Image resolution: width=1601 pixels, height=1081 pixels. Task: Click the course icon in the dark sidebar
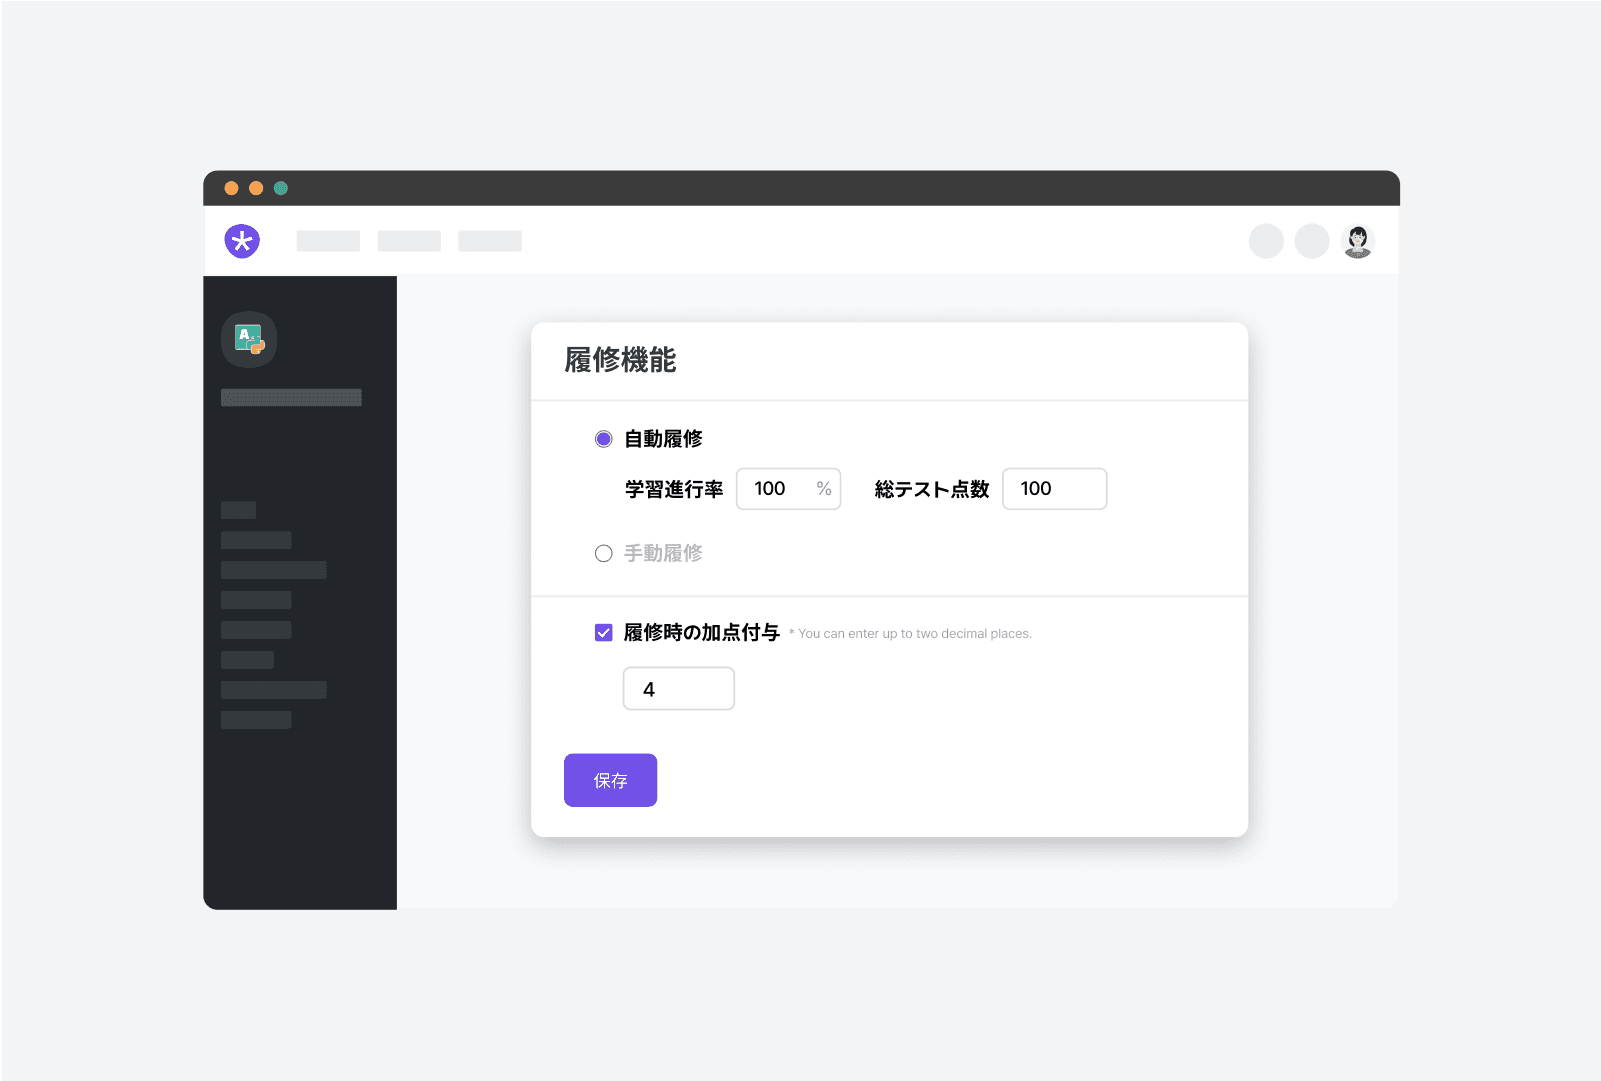[x=249, y=340]
